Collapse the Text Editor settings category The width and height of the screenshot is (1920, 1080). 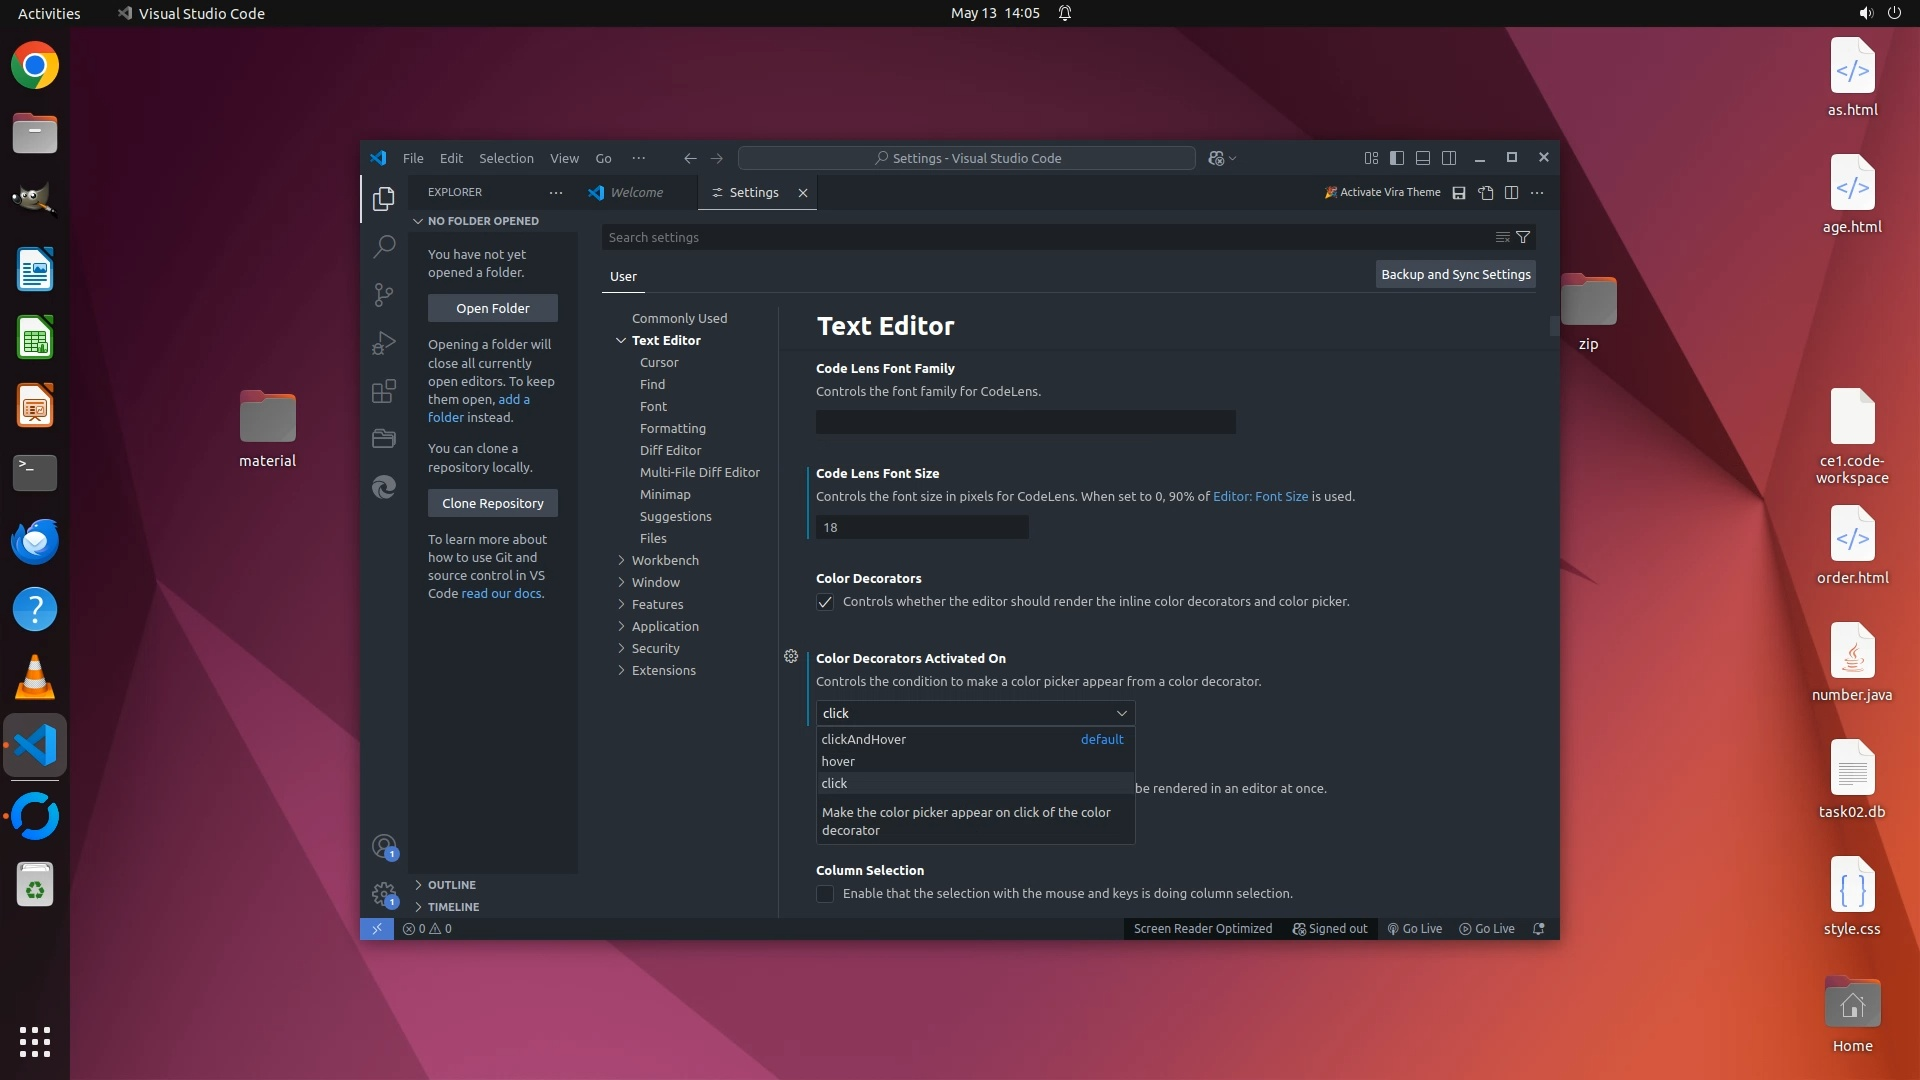[x=621, y=340]
